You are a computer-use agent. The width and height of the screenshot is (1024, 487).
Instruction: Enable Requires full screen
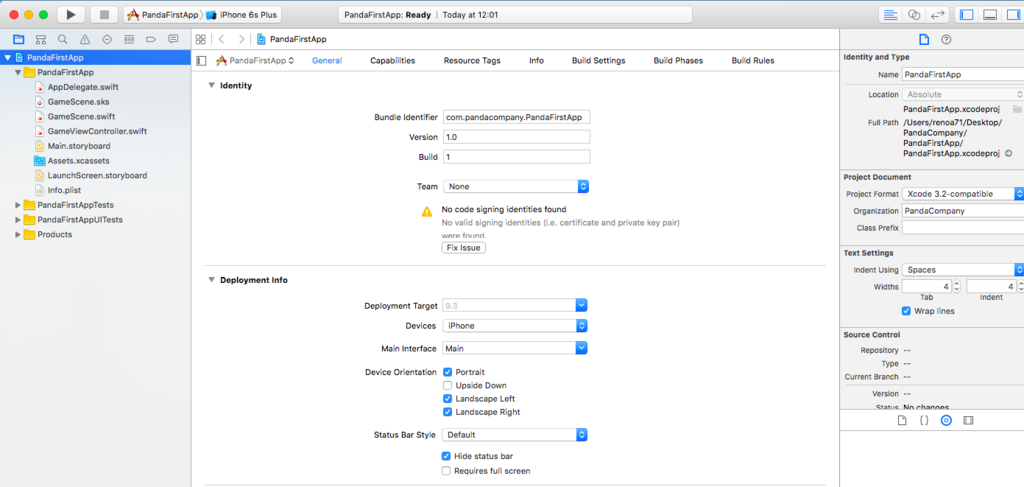[x=446, y=470]
